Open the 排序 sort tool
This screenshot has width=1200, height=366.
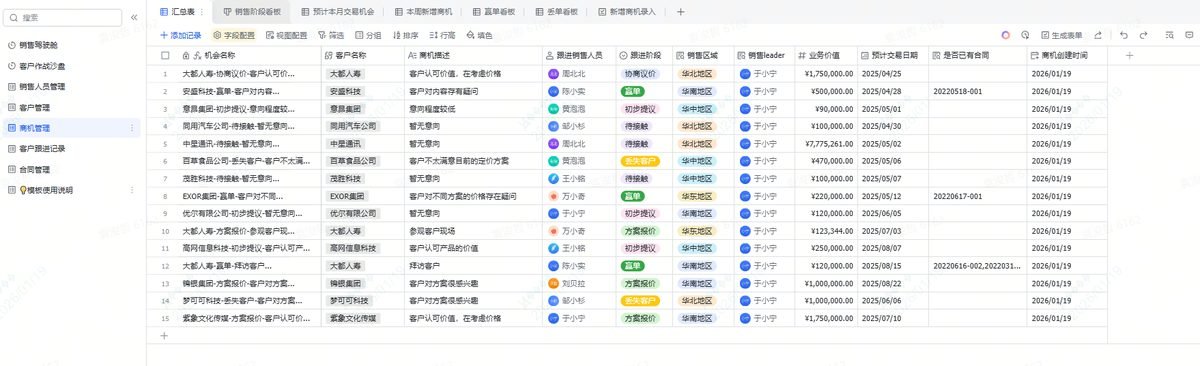(x=405, y=35)
